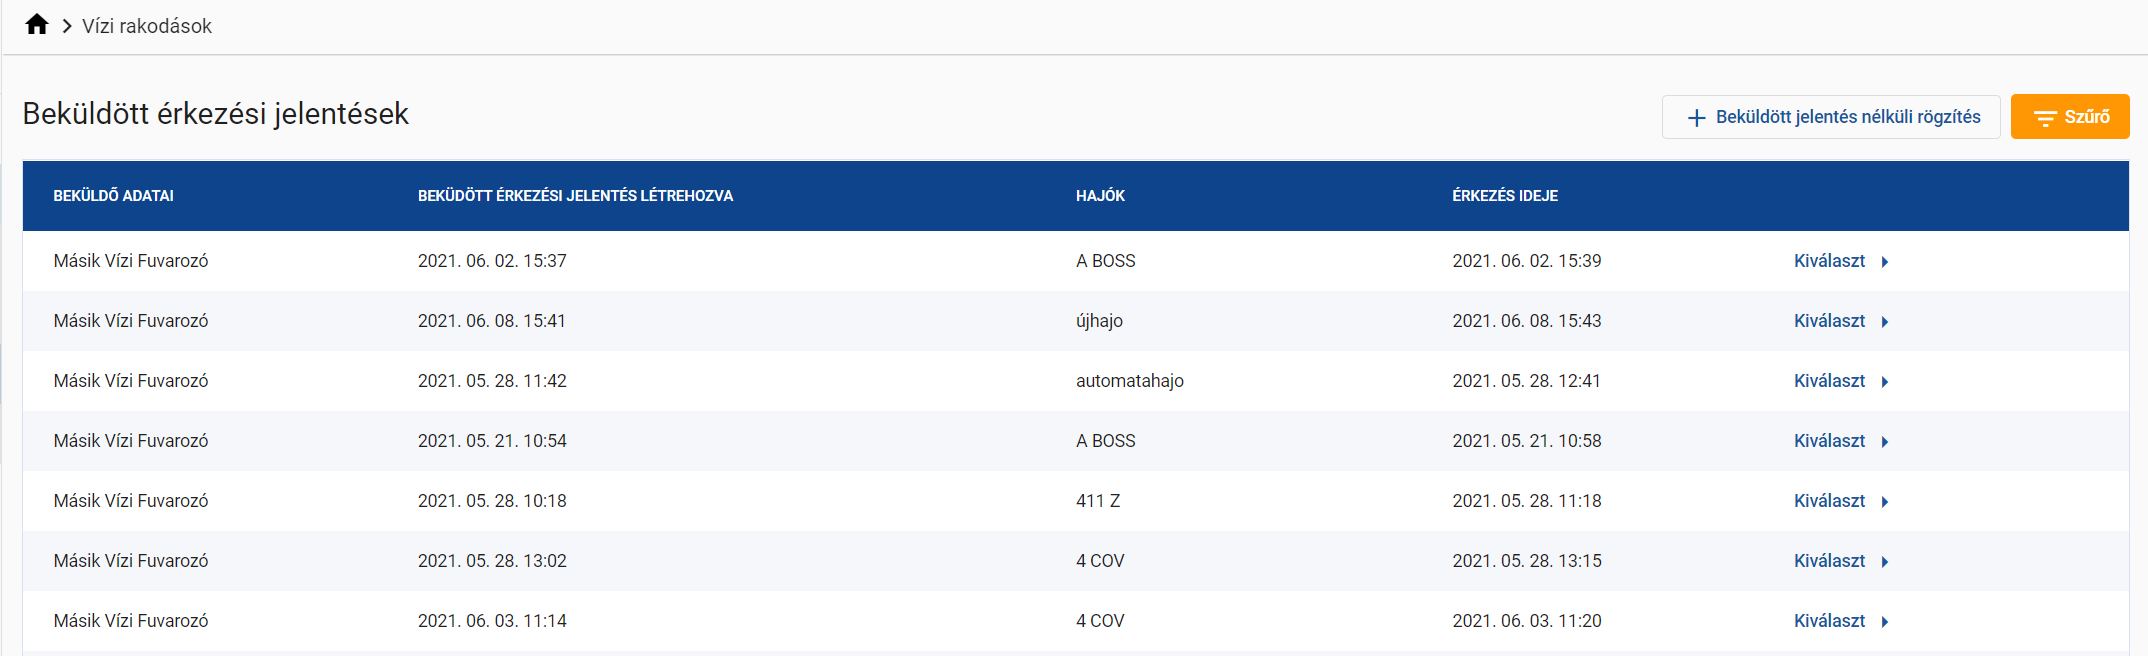The width and height of the screenshot is (2148, 656).
Task: Click the filter icon on Szűrő
Action: [2044, 118]
